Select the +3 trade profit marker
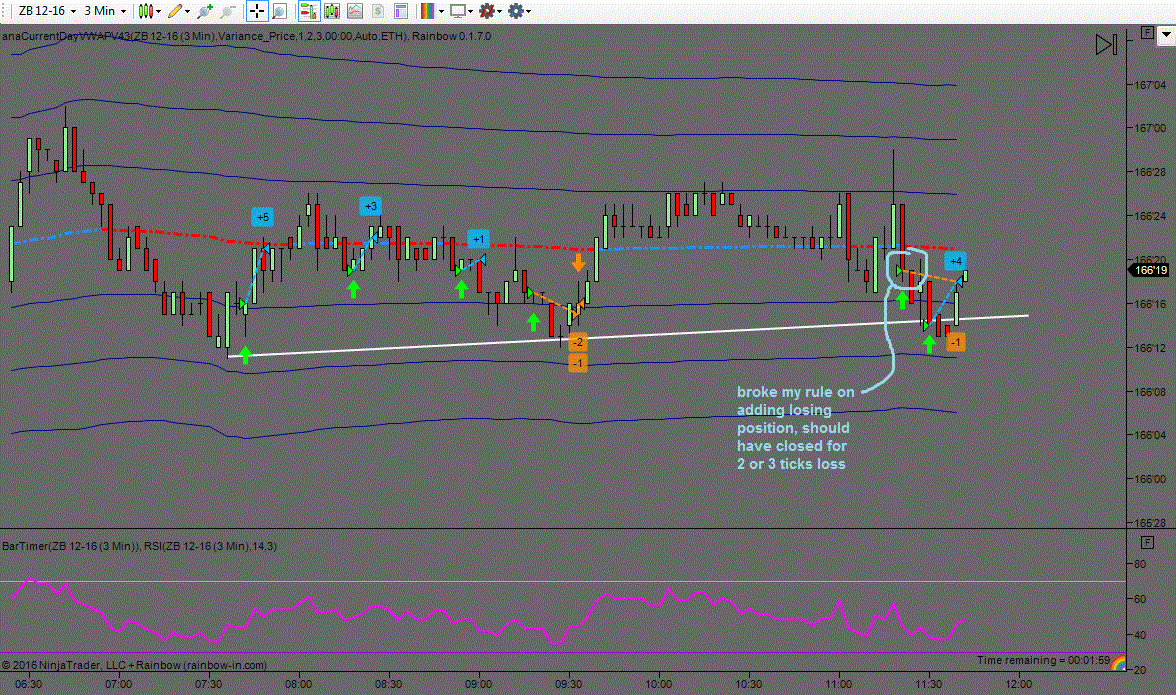 tap(370, 206)
